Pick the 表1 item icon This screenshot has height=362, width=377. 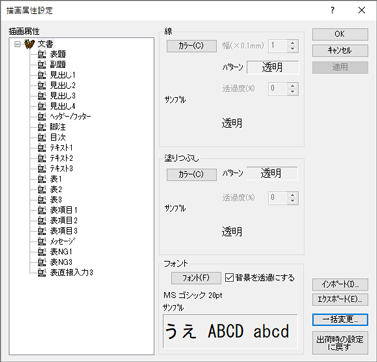42,179
